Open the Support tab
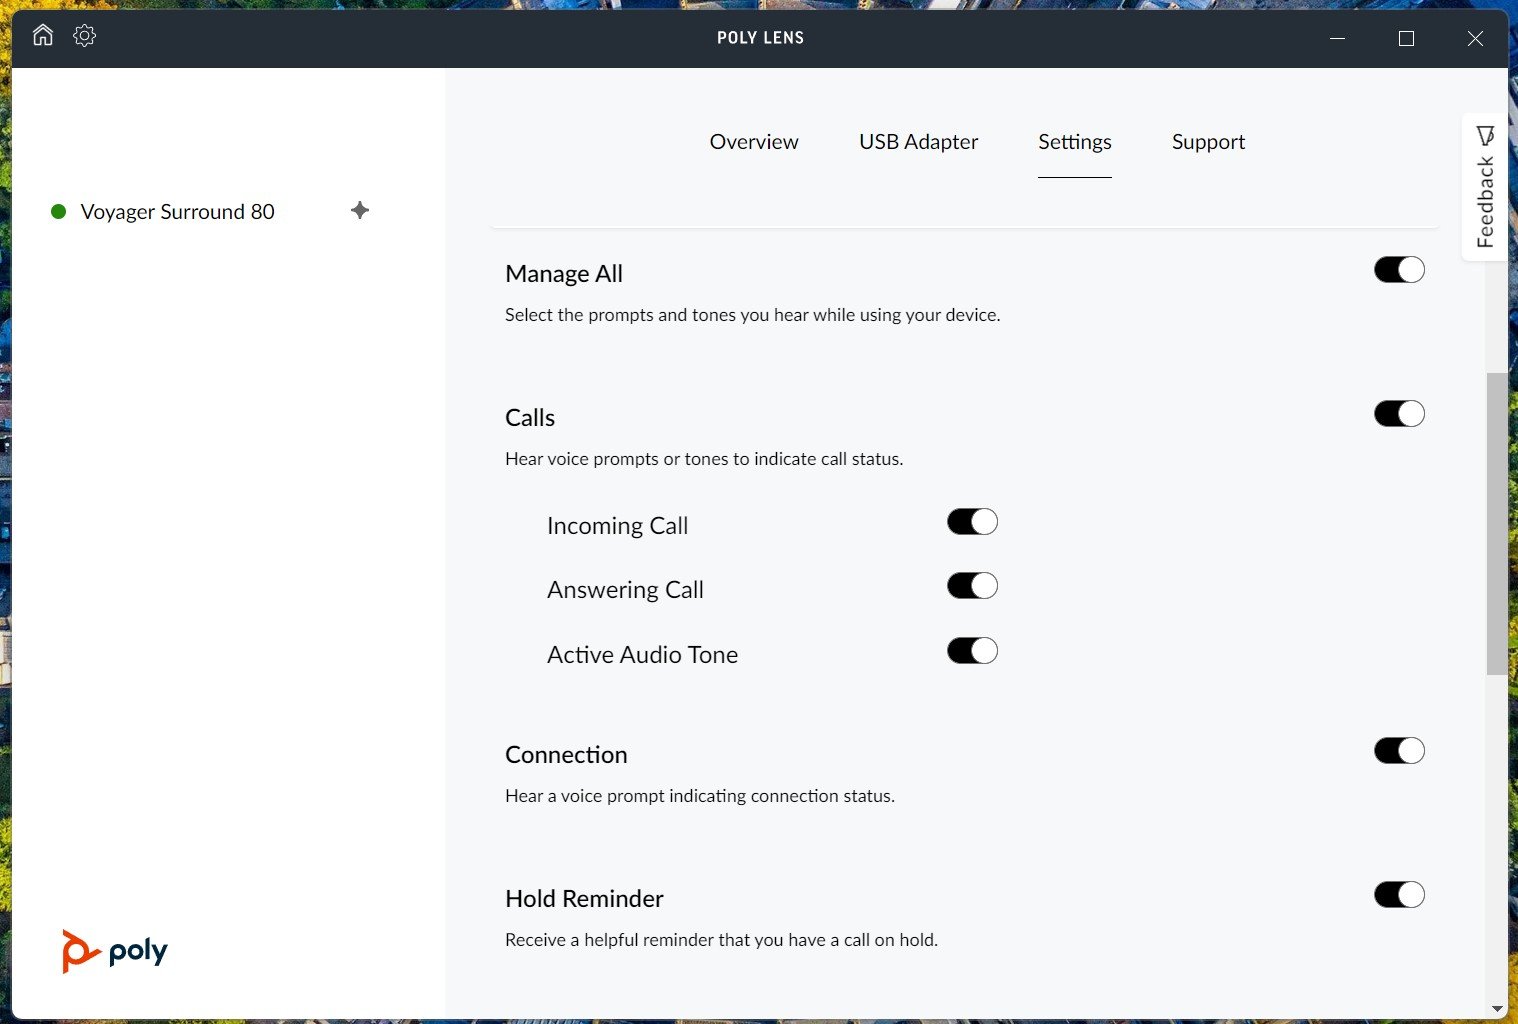The width and height of the screenshot is (1518, 1024). point(1208,142)
